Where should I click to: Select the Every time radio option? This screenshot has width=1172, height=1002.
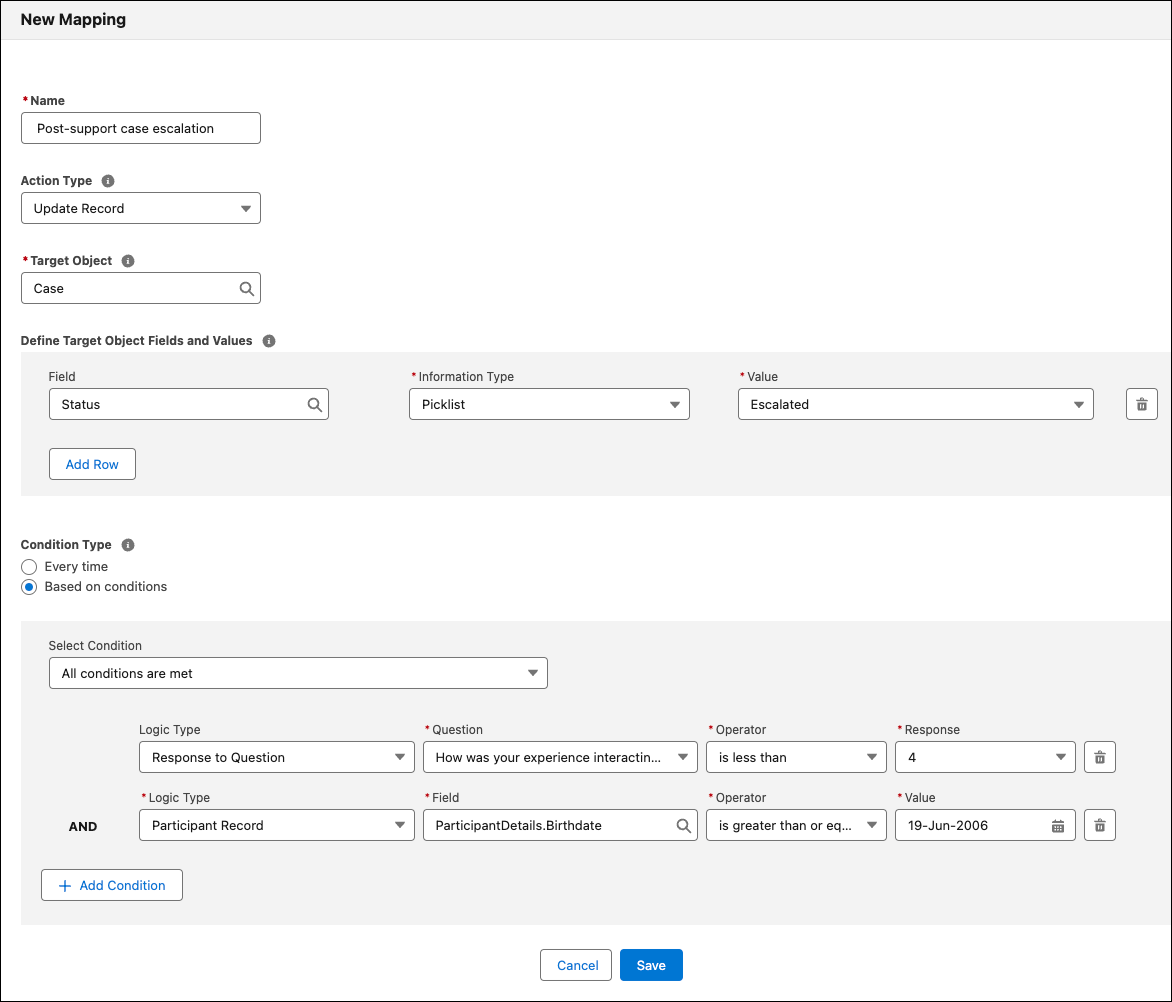tap(29, 566)
